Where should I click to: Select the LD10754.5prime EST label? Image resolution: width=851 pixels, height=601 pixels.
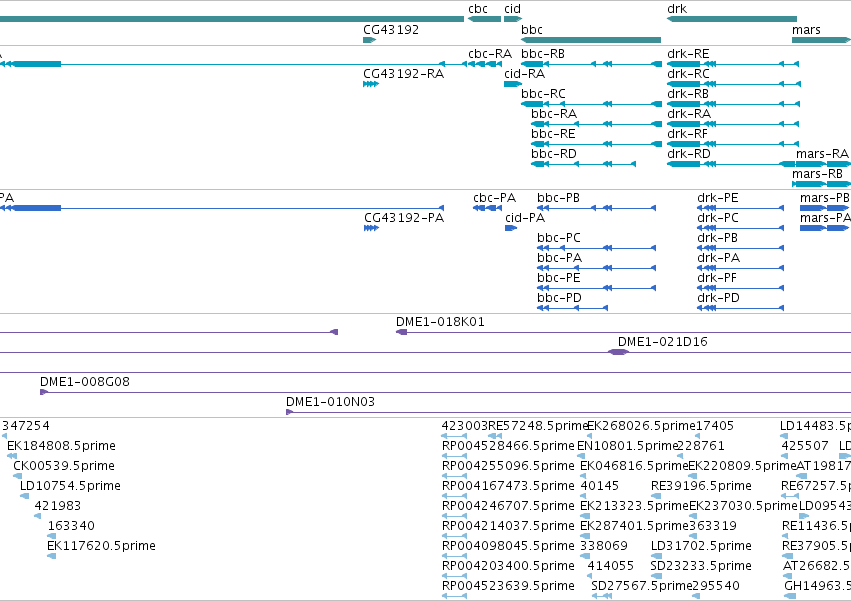click(x=70, y=487)
